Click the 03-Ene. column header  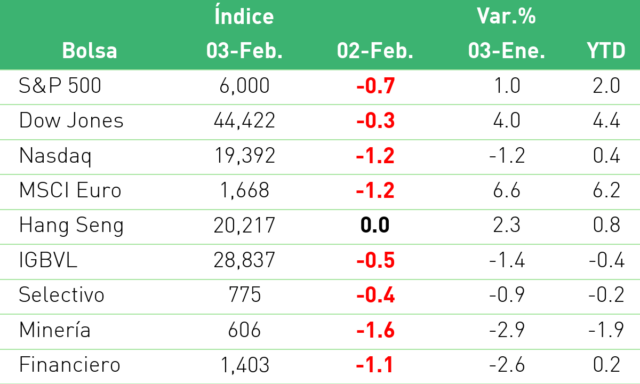coord(507,51)
